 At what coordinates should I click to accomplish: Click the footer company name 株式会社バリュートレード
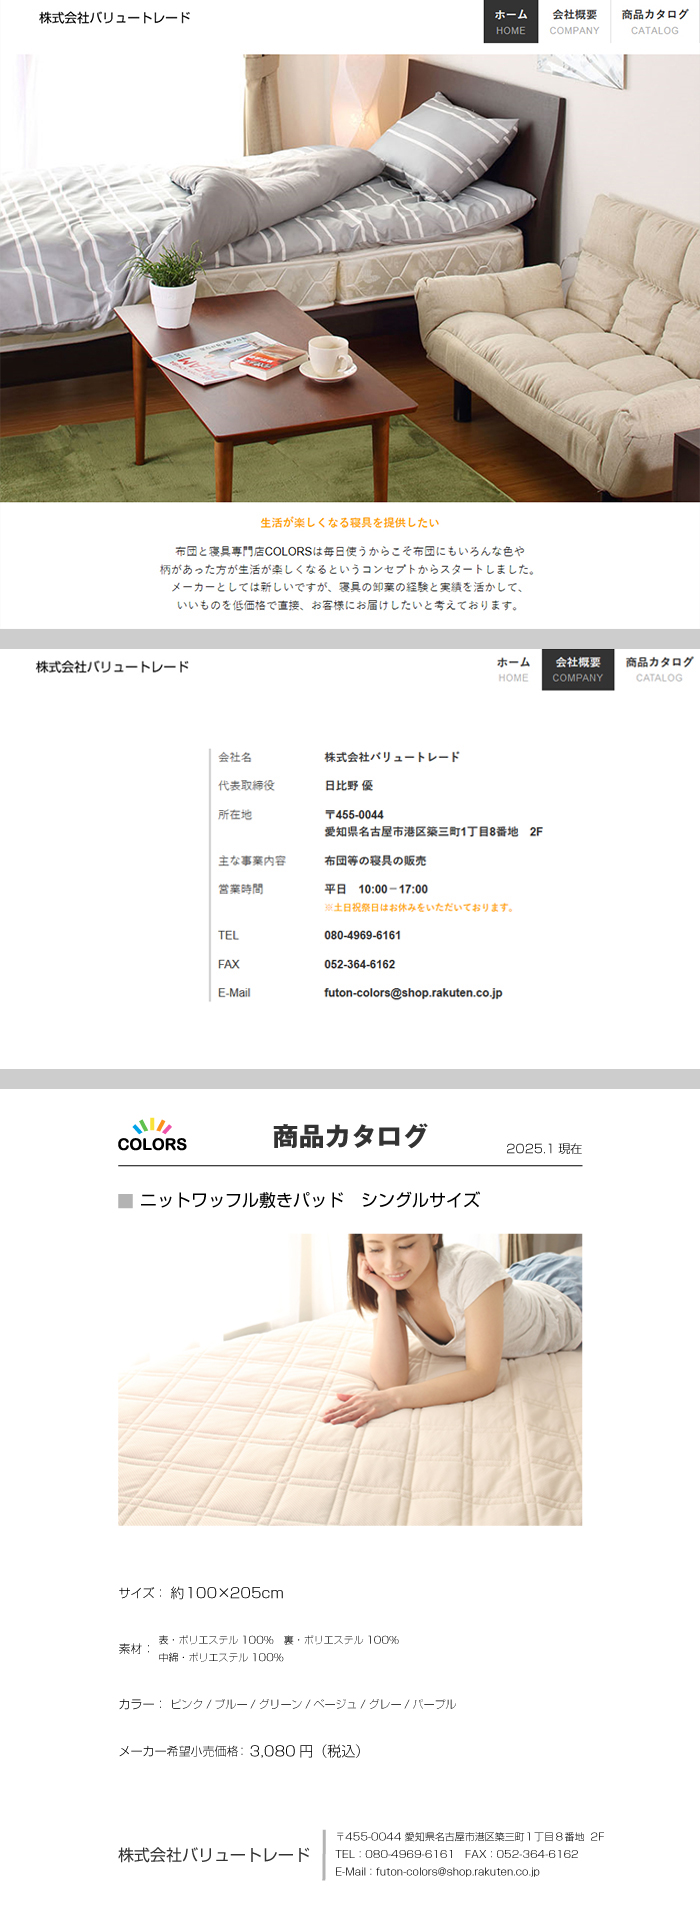(x=214, y=1855)
